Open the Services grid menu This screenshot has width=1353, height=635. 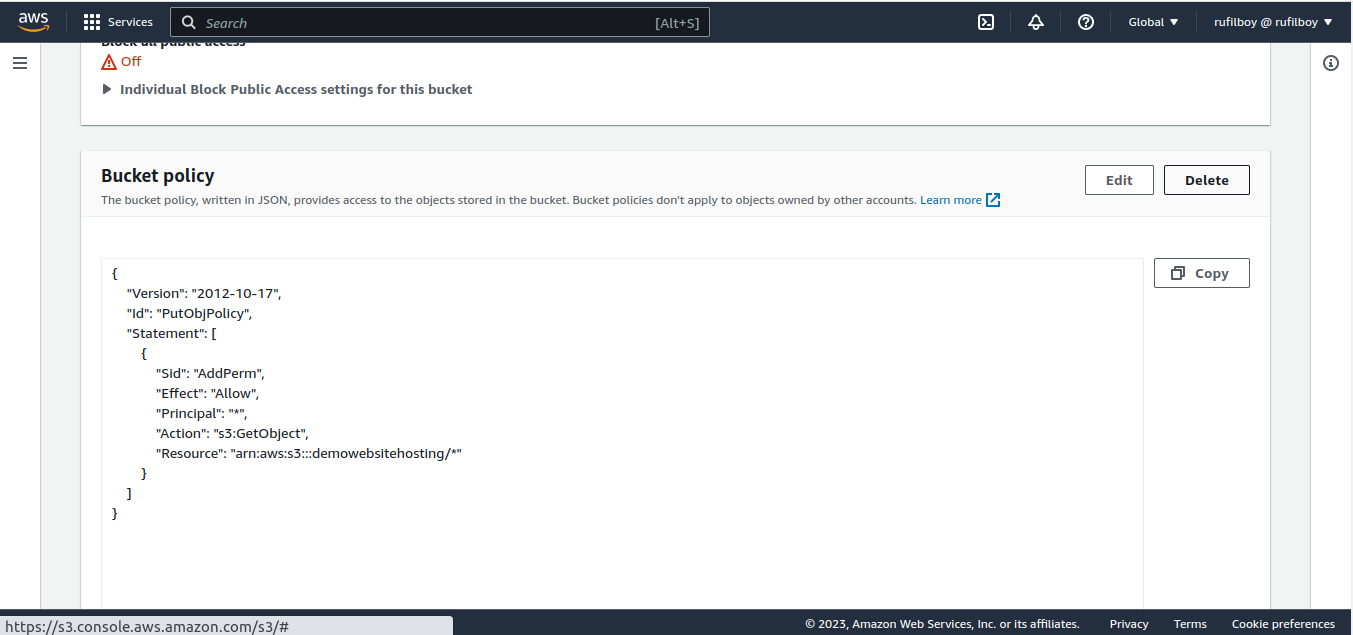pyautogui.click(x=118, y=22)
